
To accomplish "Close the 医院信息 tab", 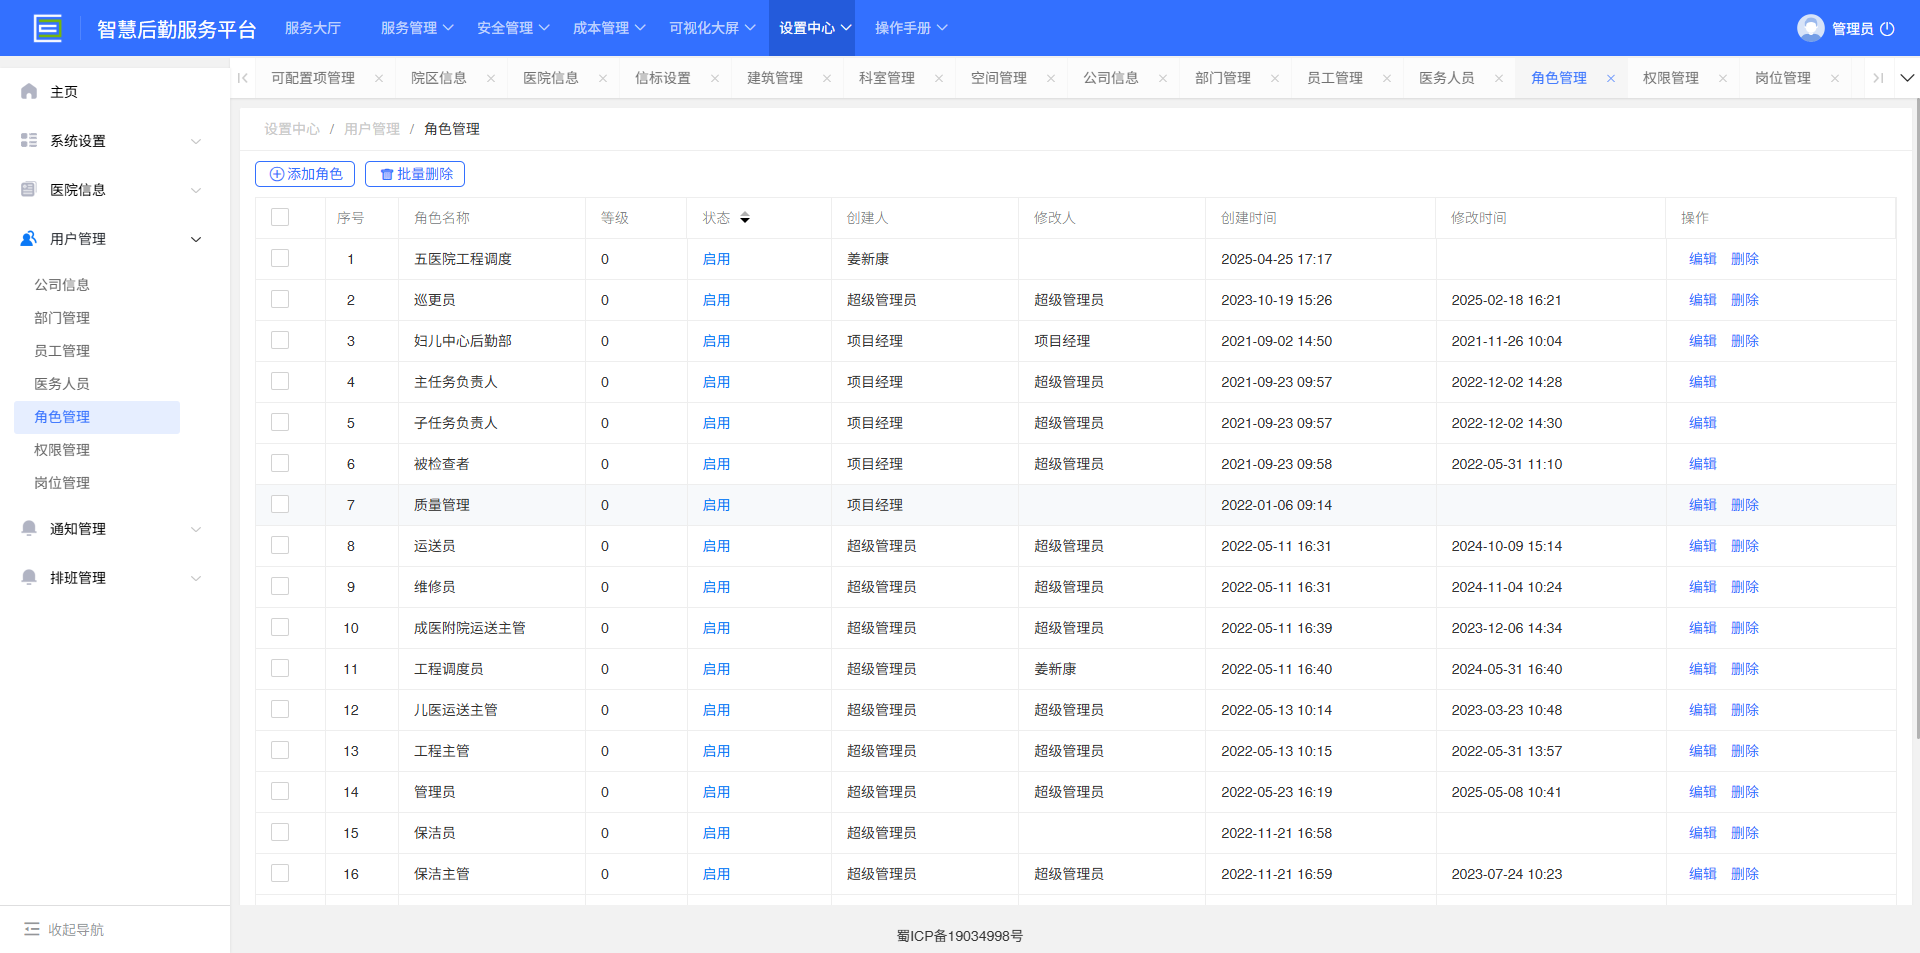I will (603, 78).
